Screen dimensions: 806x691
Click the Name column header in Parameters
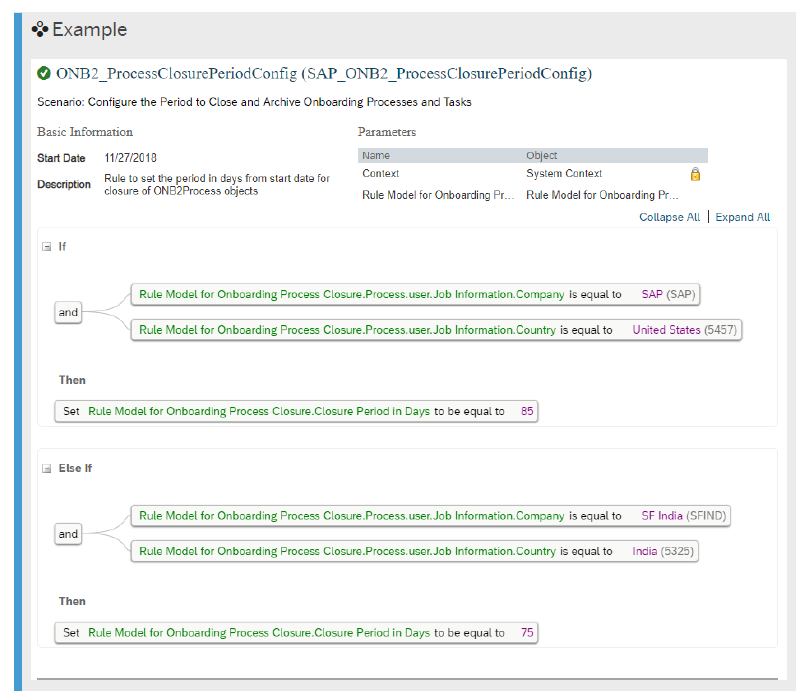pos(376,155)
